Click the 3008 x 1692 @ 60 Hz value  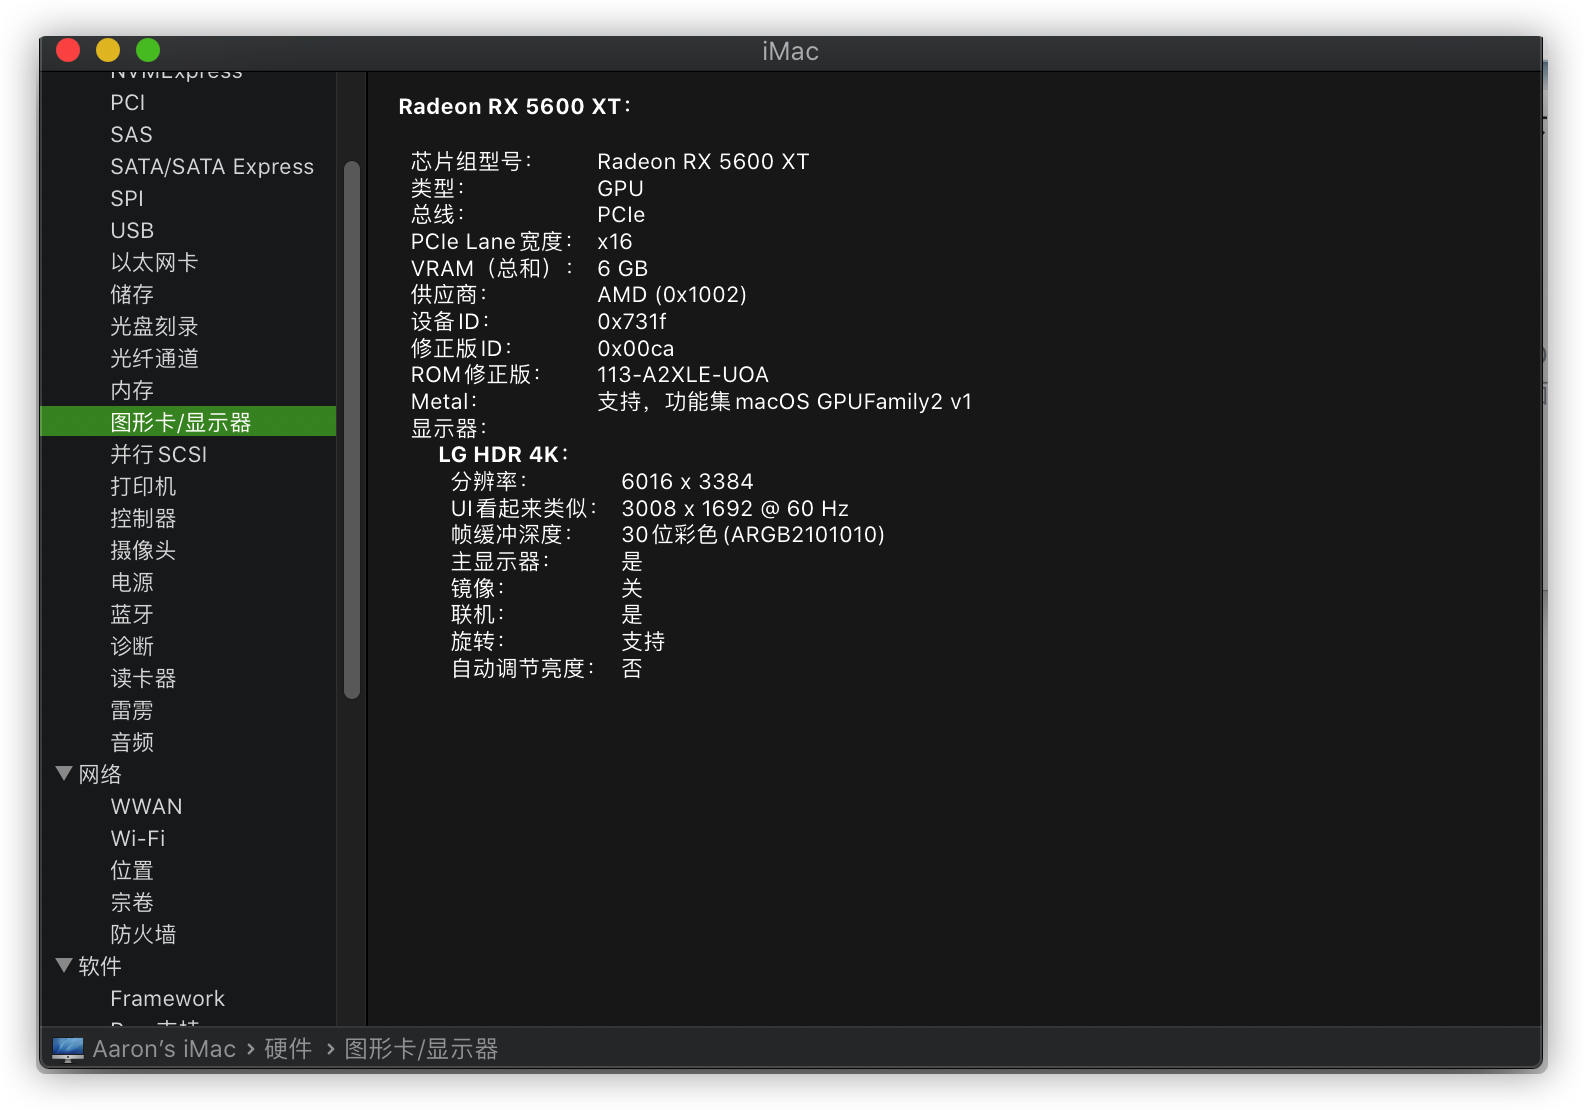tap(735, 508)
